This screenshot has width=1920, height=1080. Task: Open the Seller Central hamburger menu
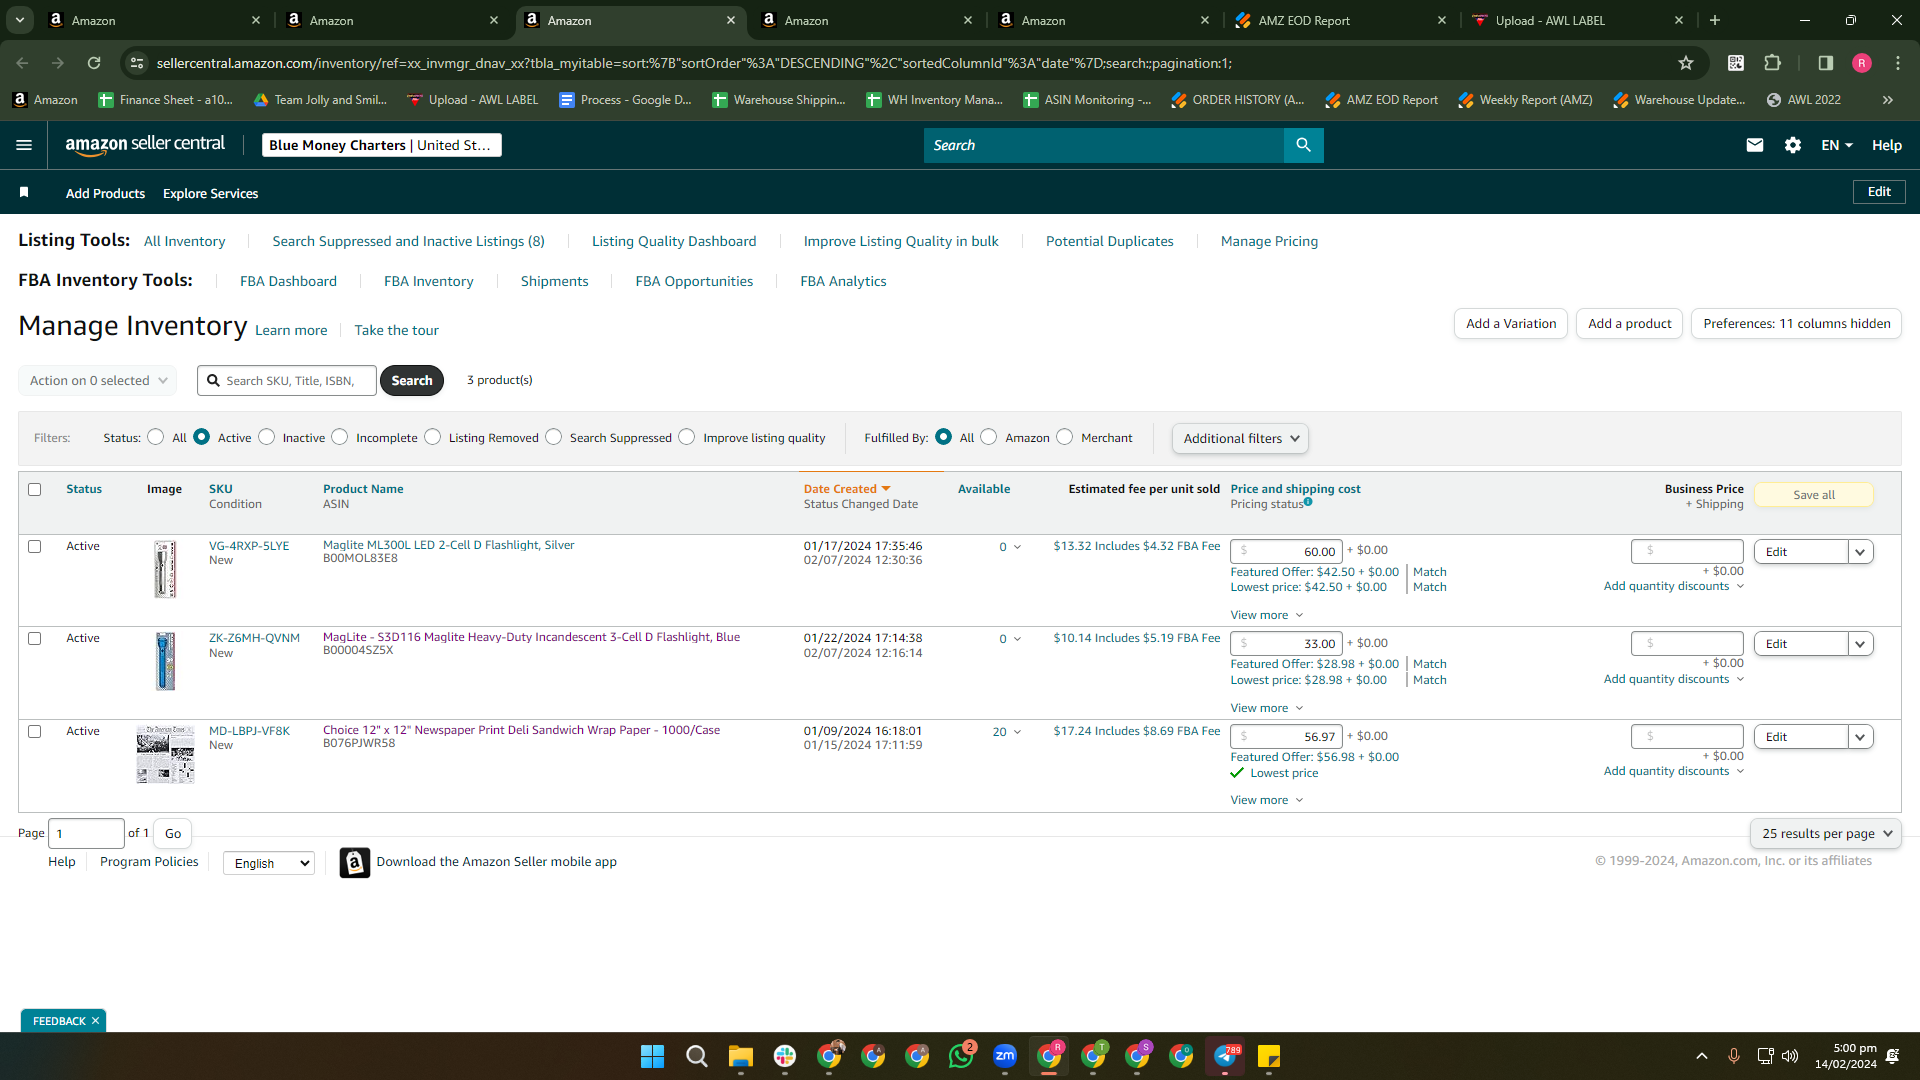[x=24, y=145]
